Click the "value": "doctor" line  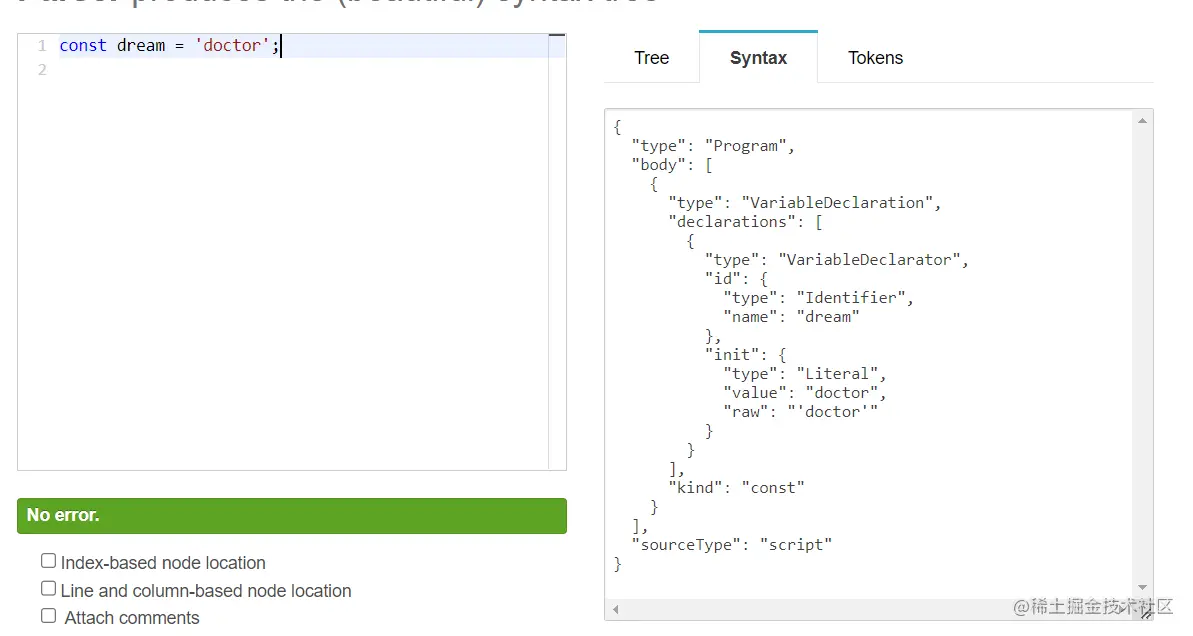point(804,393)
